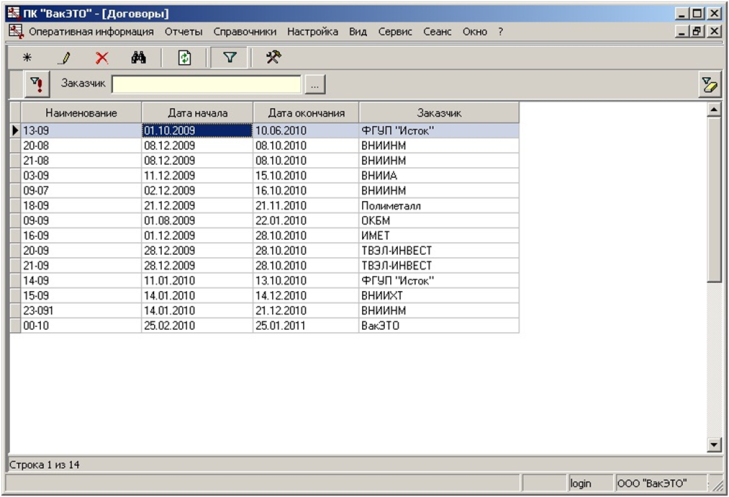Sort by the Дата начала column header
Screen dimensions: 729x497
click(197, 113)
